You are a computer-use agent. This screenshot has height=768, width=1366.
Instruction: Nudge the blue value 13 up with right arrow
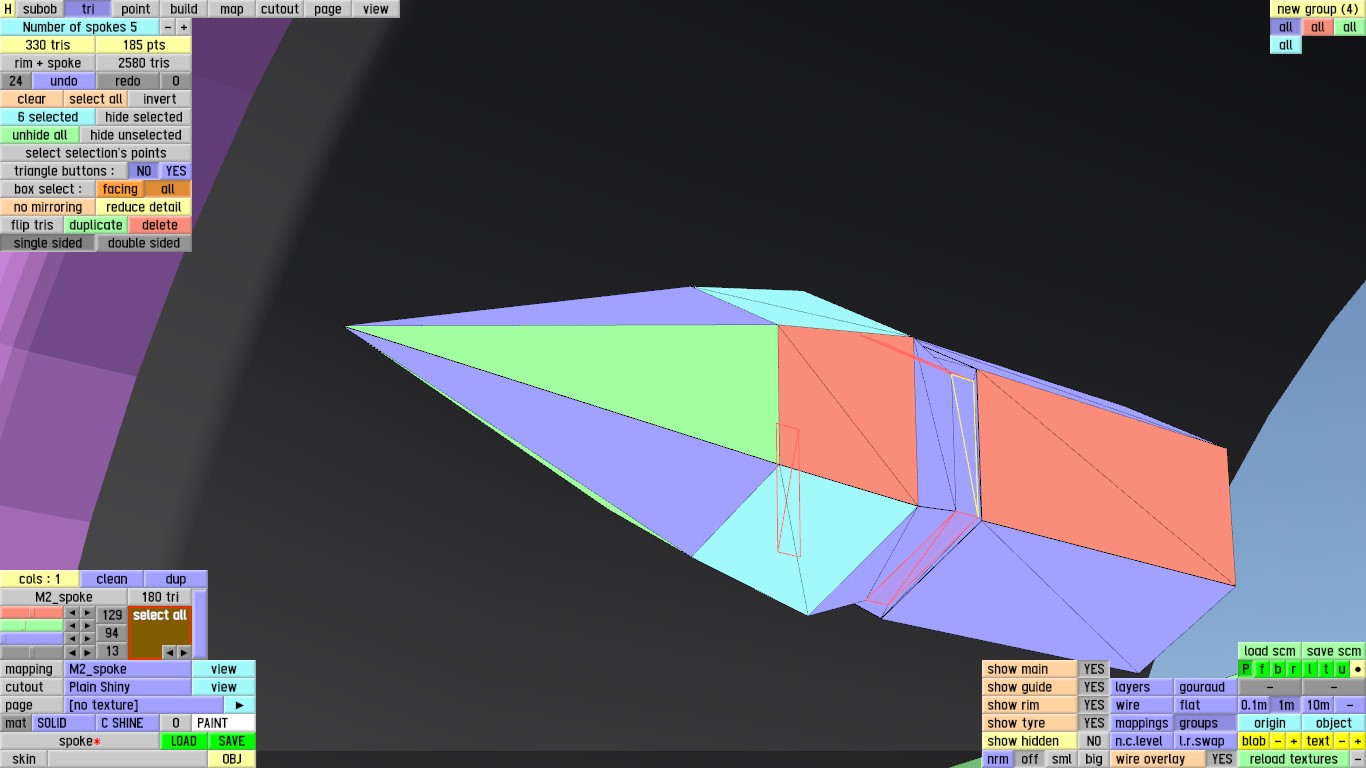click(x=87, y=639)
